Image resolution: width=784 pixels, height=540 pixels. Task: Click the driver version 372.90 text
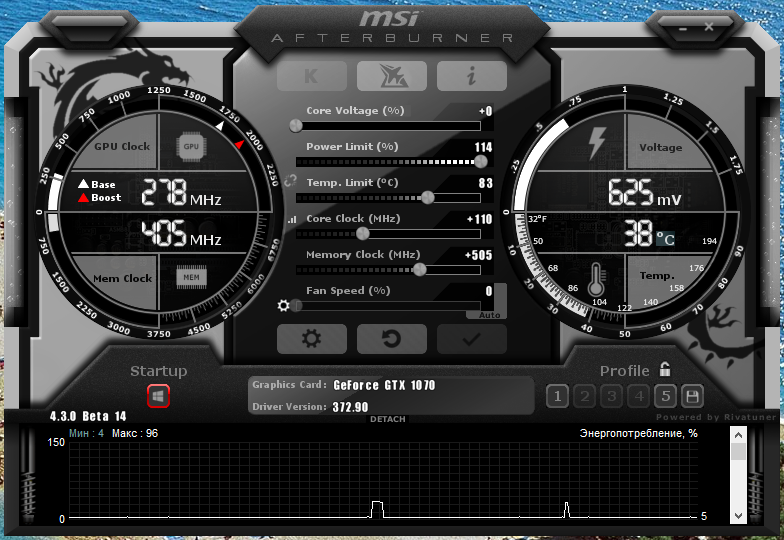(350, 407)
